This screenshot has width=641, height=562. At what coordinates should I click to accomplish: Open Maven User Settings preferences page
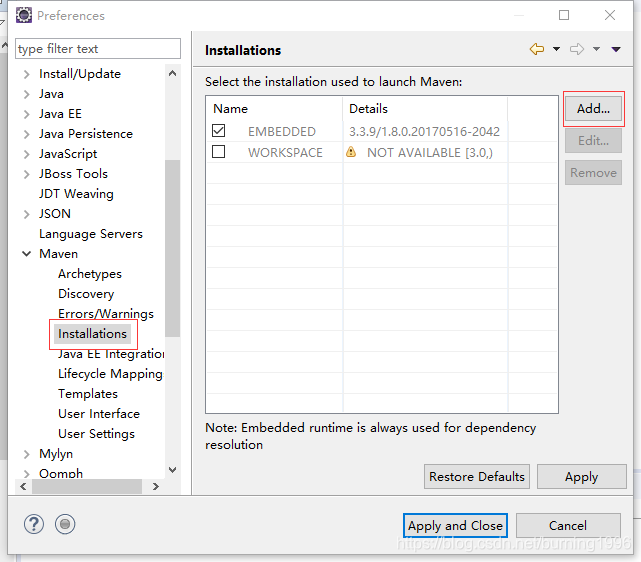[x=96, y=434]
